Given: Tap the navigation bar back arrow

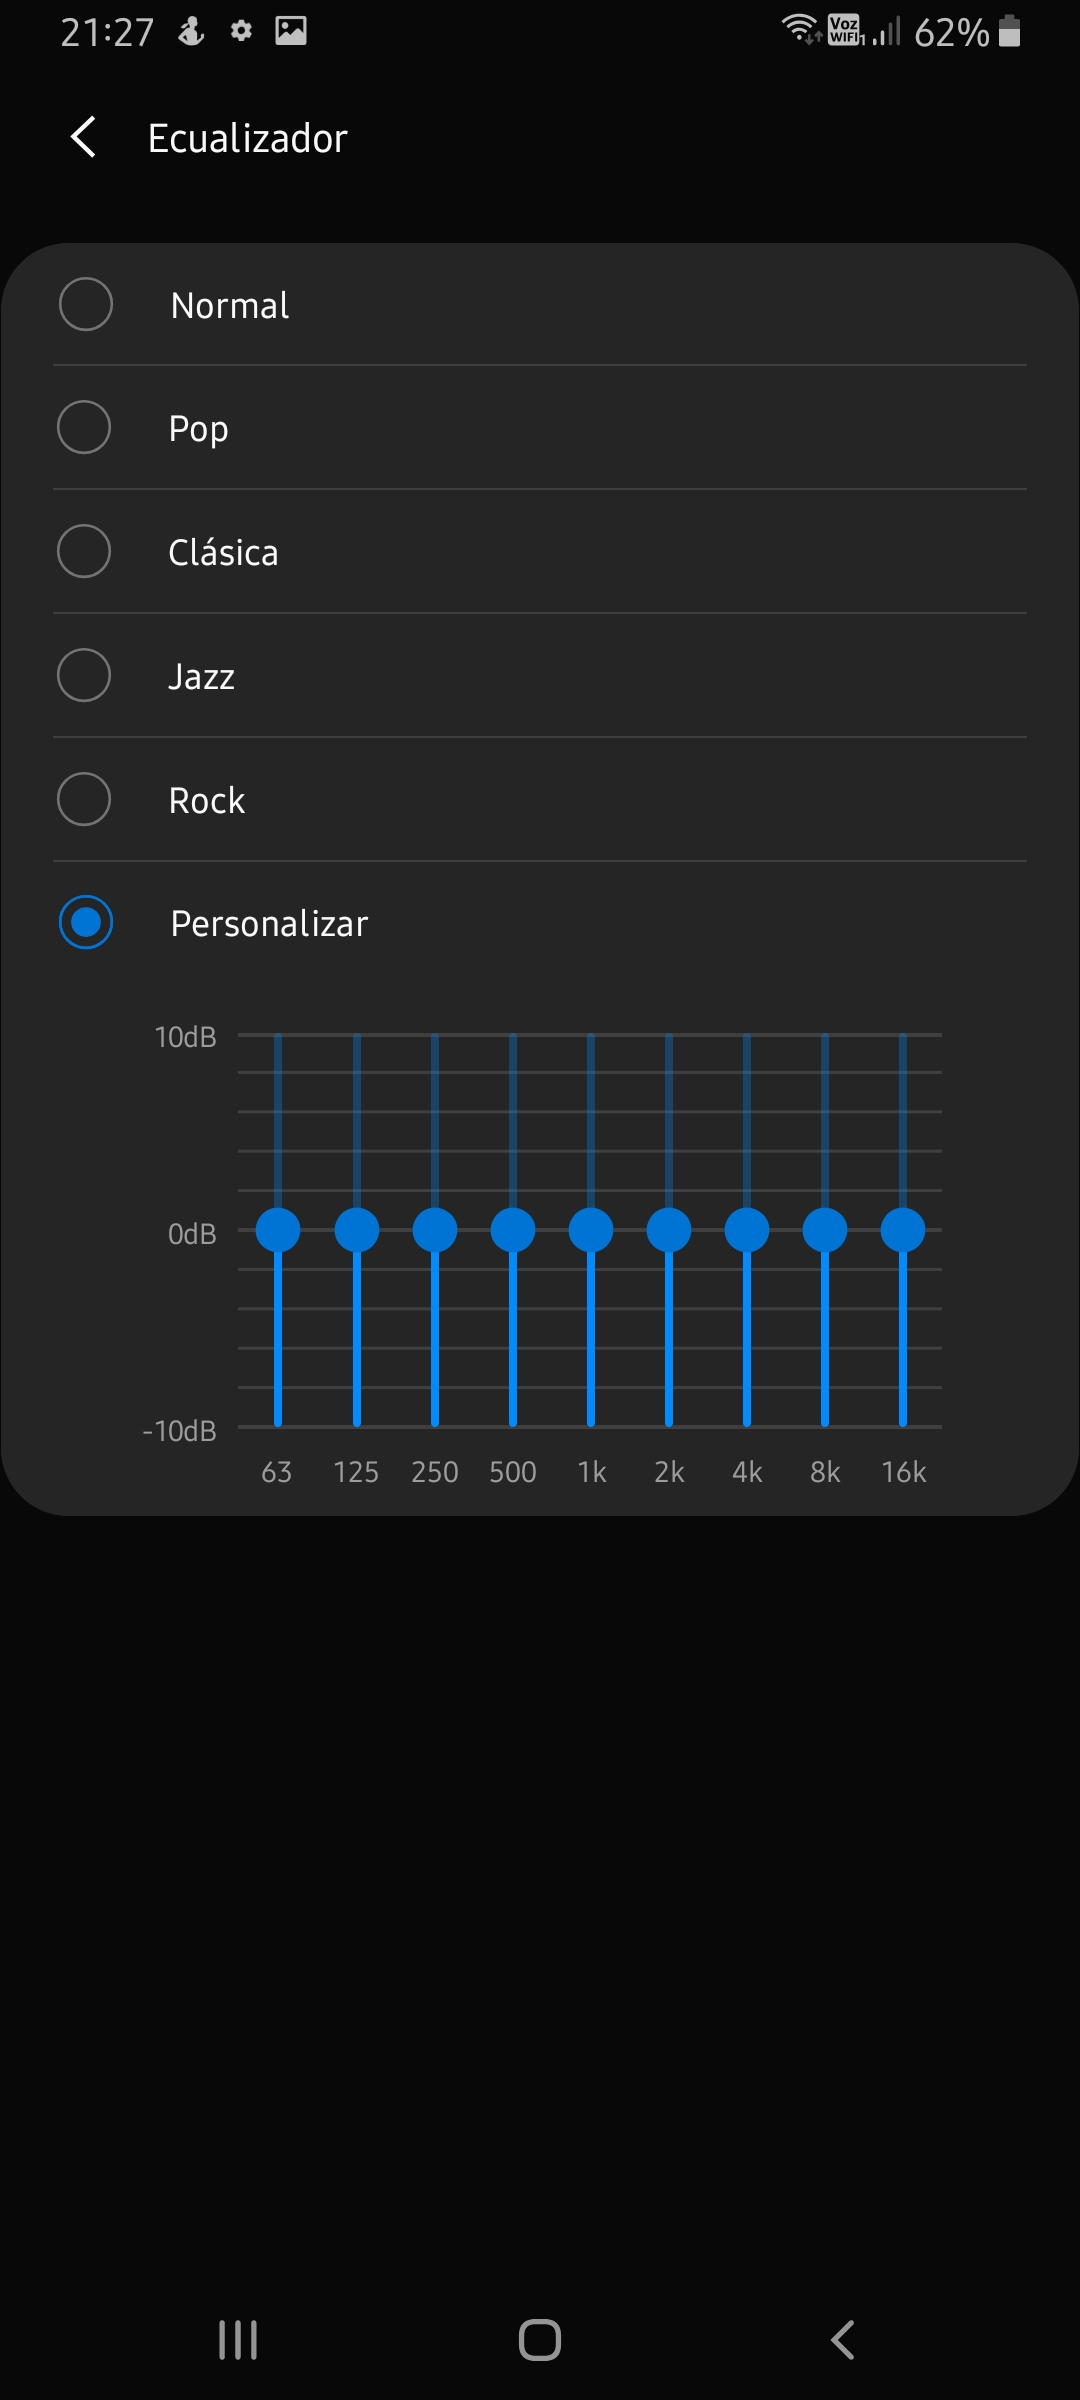Looking at the screenshot, I should point(843,2340).
